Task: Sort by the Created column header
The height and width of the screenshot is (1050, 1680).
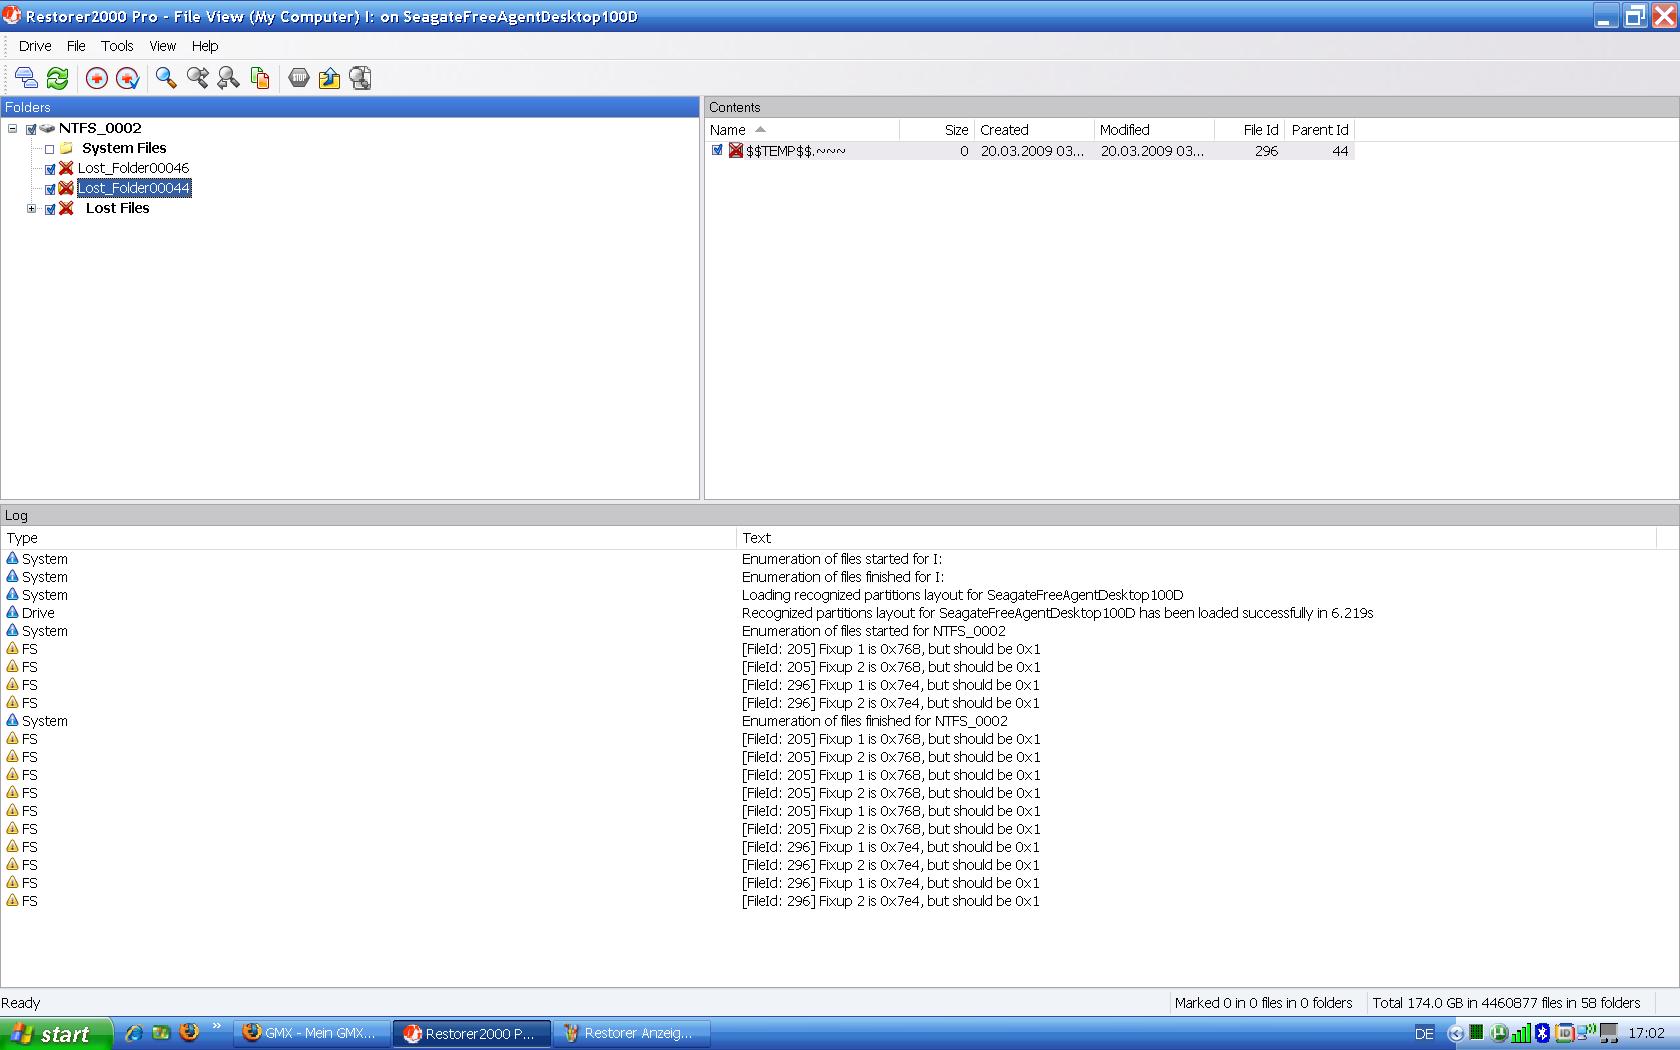Action: [1034, 130]
